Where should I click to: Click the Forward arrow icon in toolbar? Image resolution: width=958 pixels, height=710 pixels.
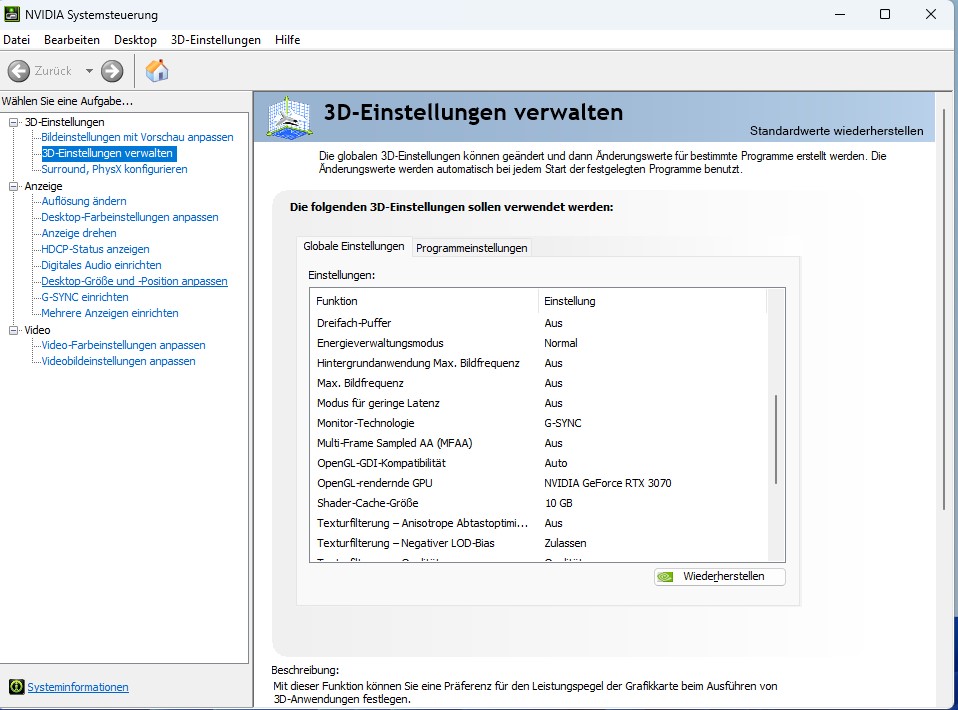[x=112, y=71]
